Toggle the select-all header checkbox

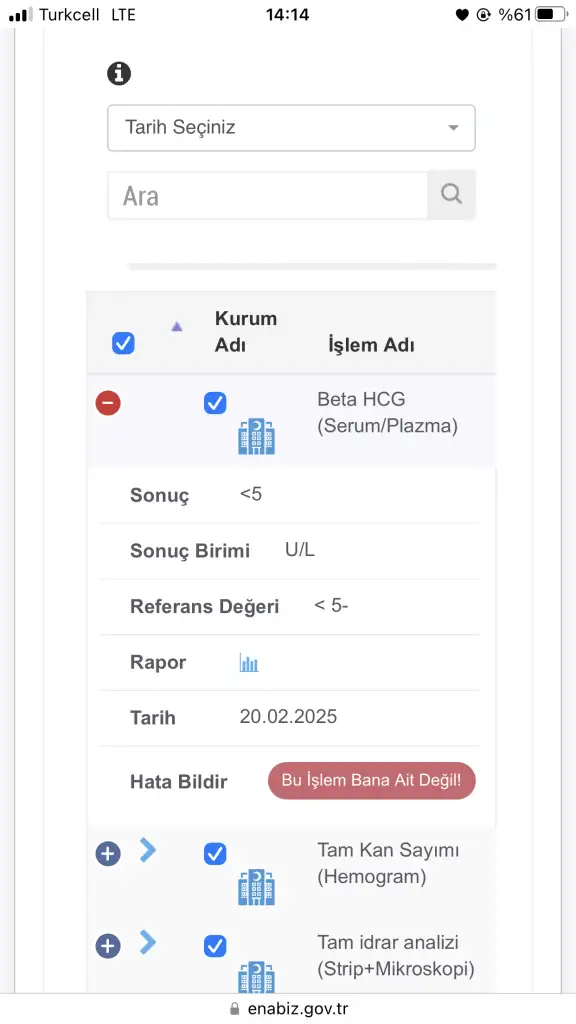(123, 343)
